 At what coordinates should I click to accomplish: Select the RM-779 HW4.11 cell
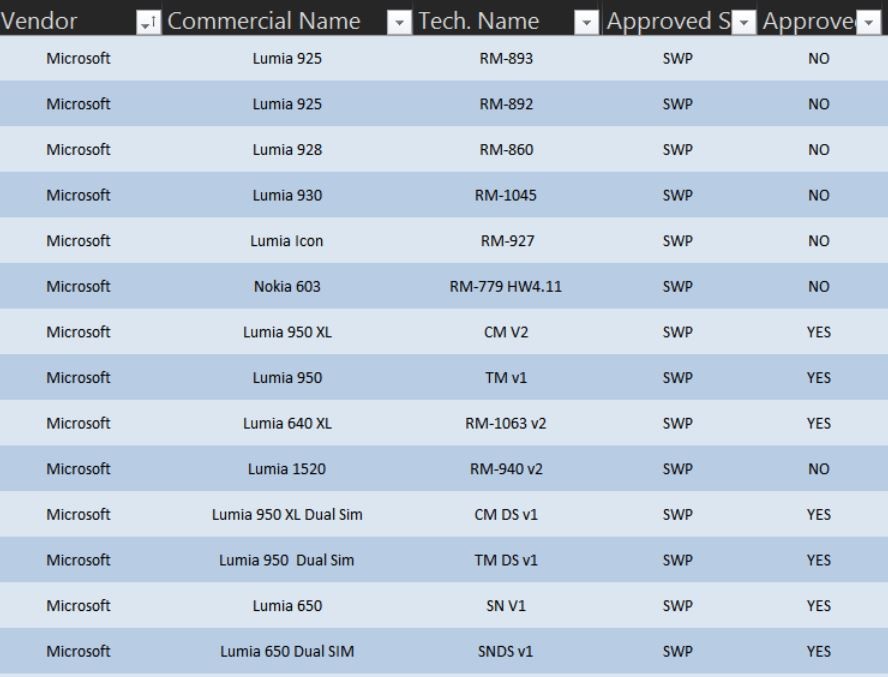[507, 286]
